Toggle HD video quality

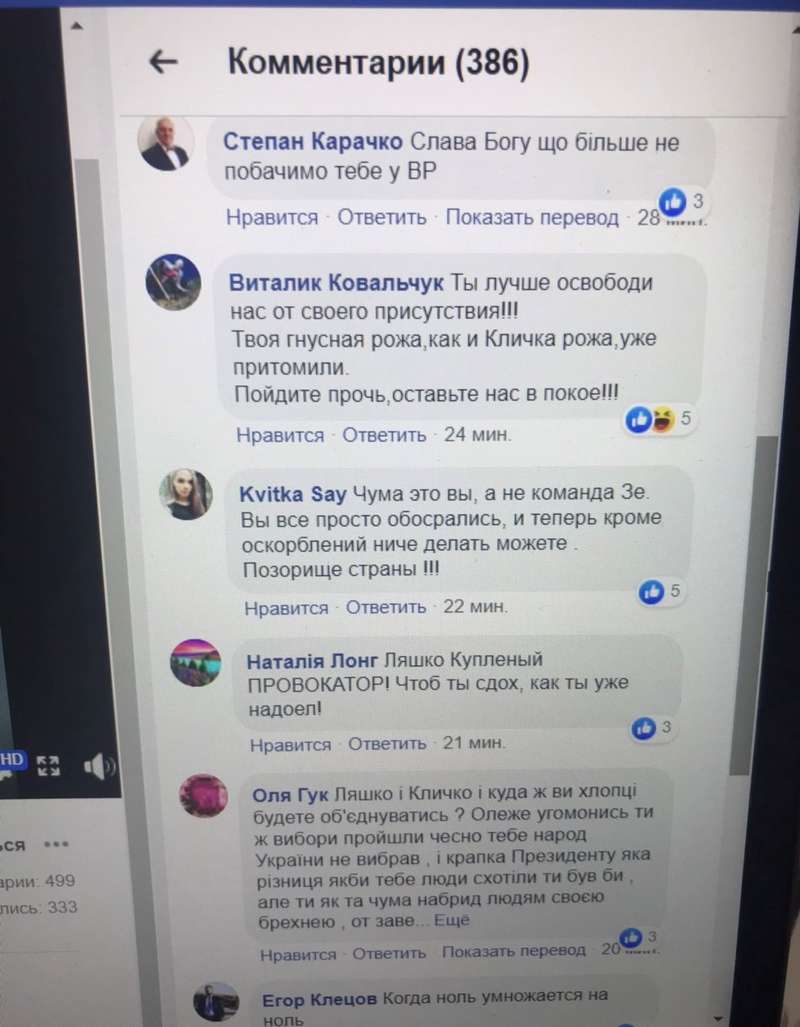click(11, 760)
